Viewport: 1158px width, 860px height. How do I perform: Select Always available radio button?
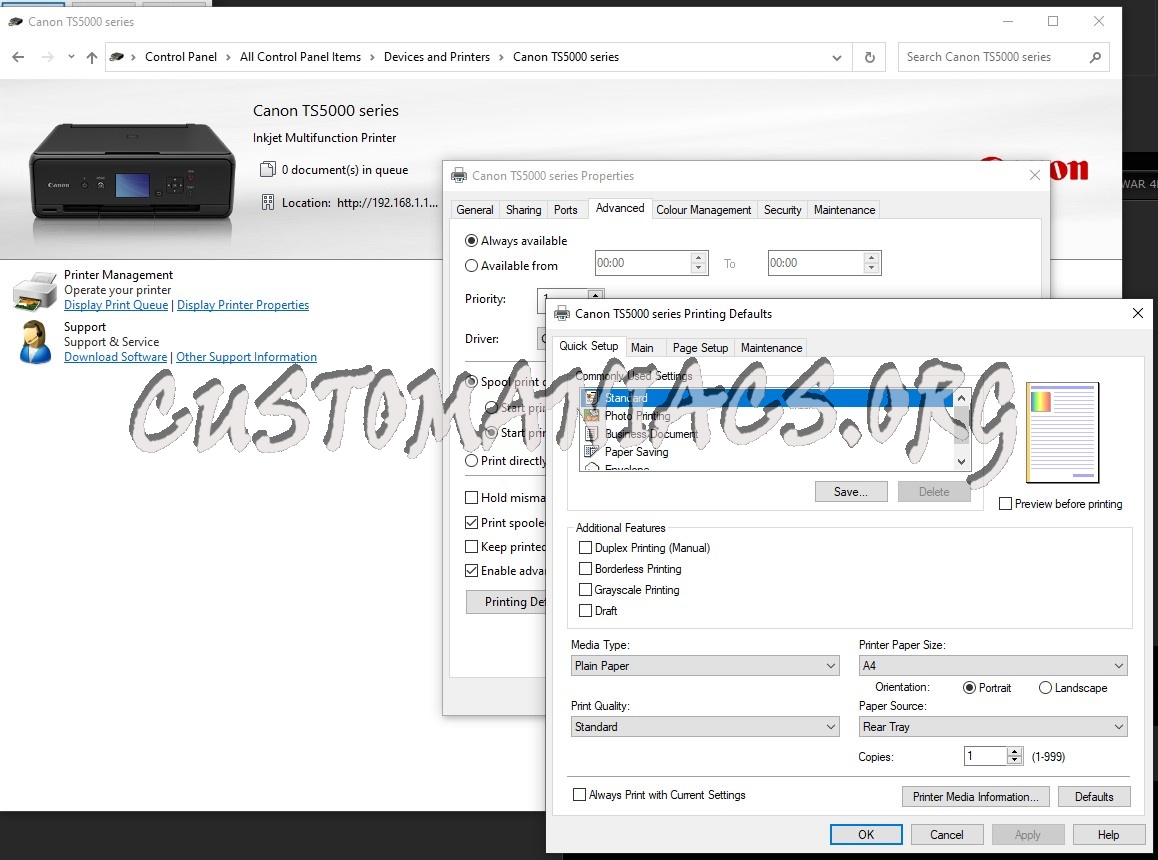pos(471,241)
